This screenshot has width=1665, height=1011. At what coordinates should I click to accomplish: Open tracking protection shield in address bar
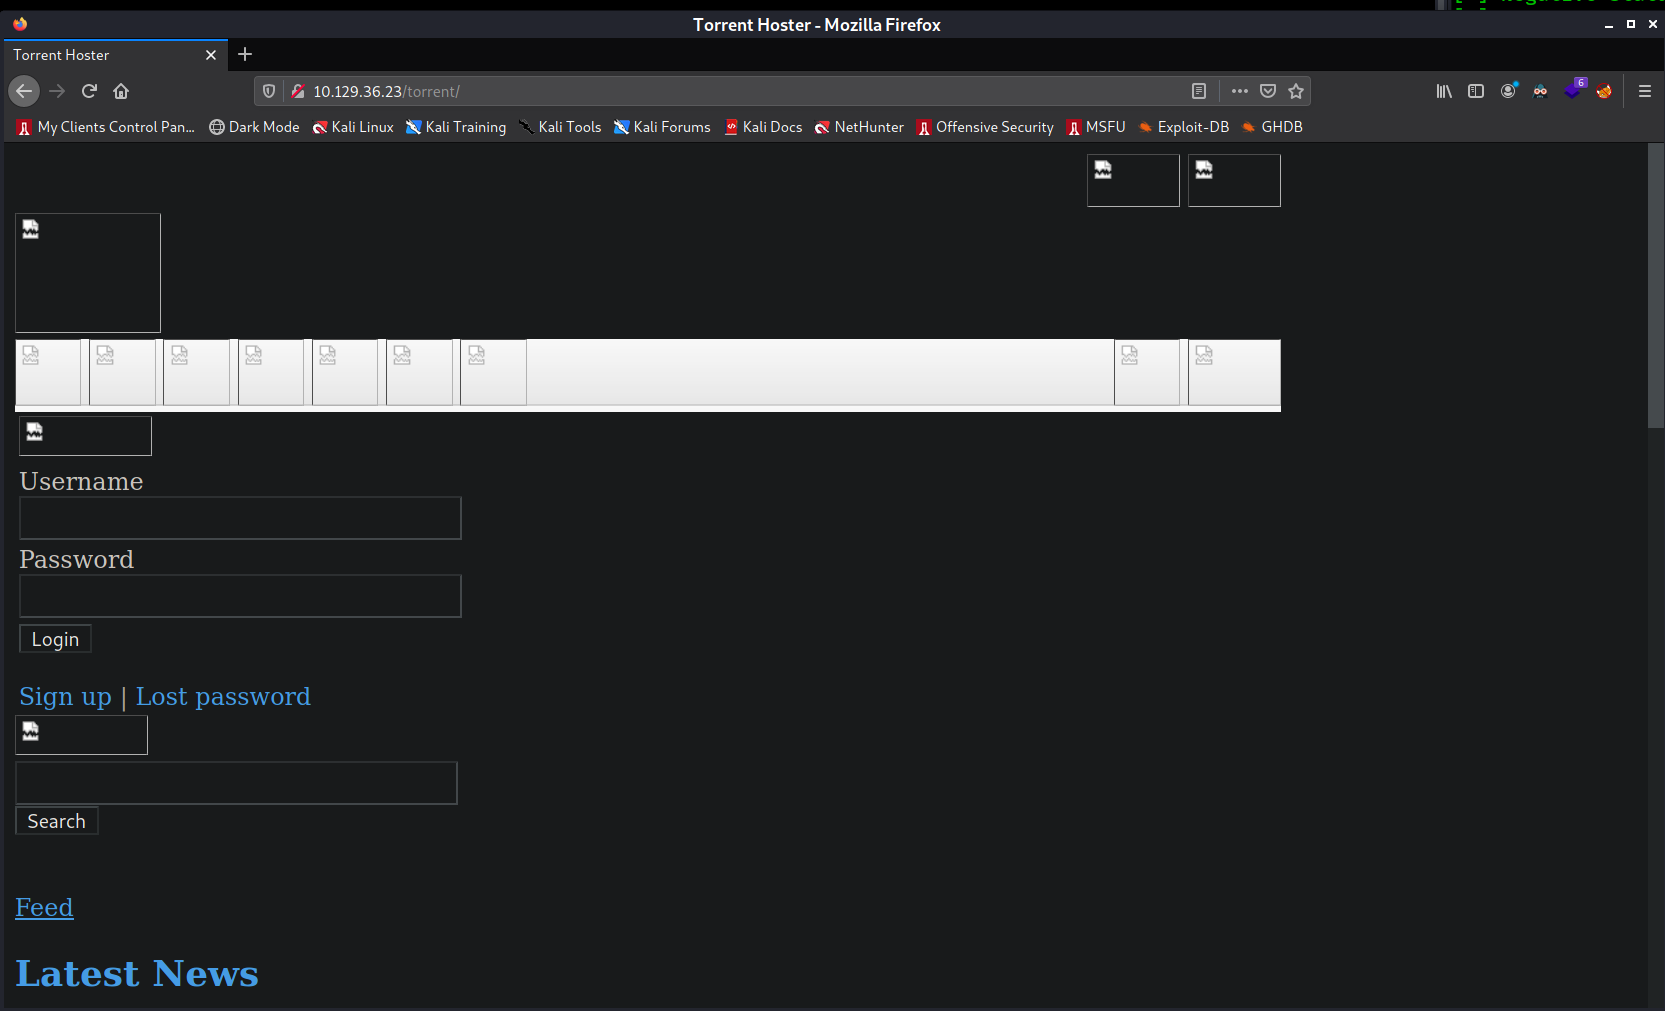(269, 91)
